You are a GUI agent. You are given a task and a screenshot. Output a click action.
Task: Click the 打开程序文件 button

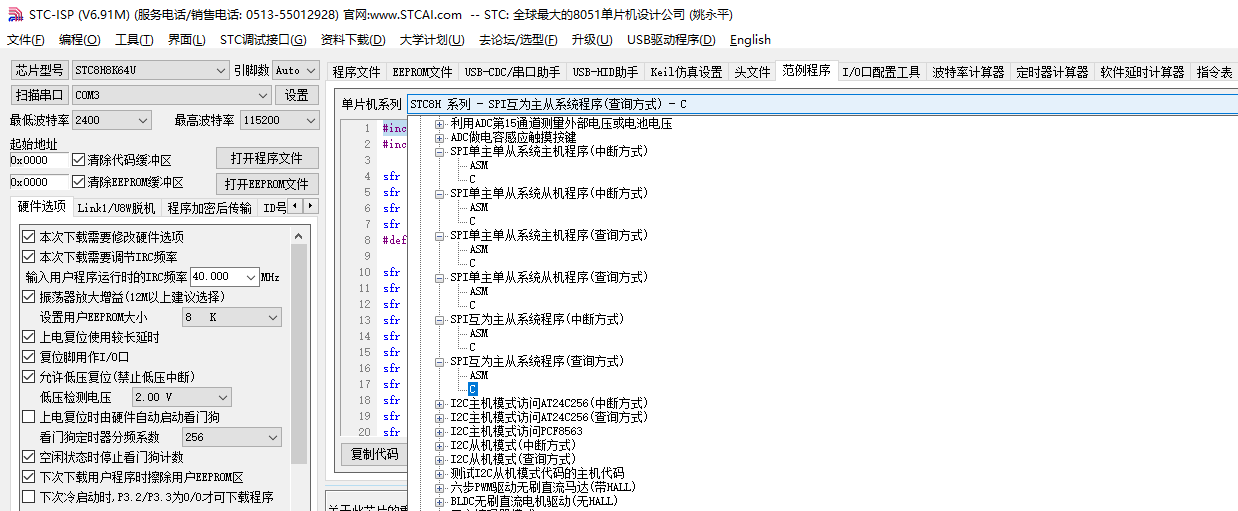coord(267,158)
